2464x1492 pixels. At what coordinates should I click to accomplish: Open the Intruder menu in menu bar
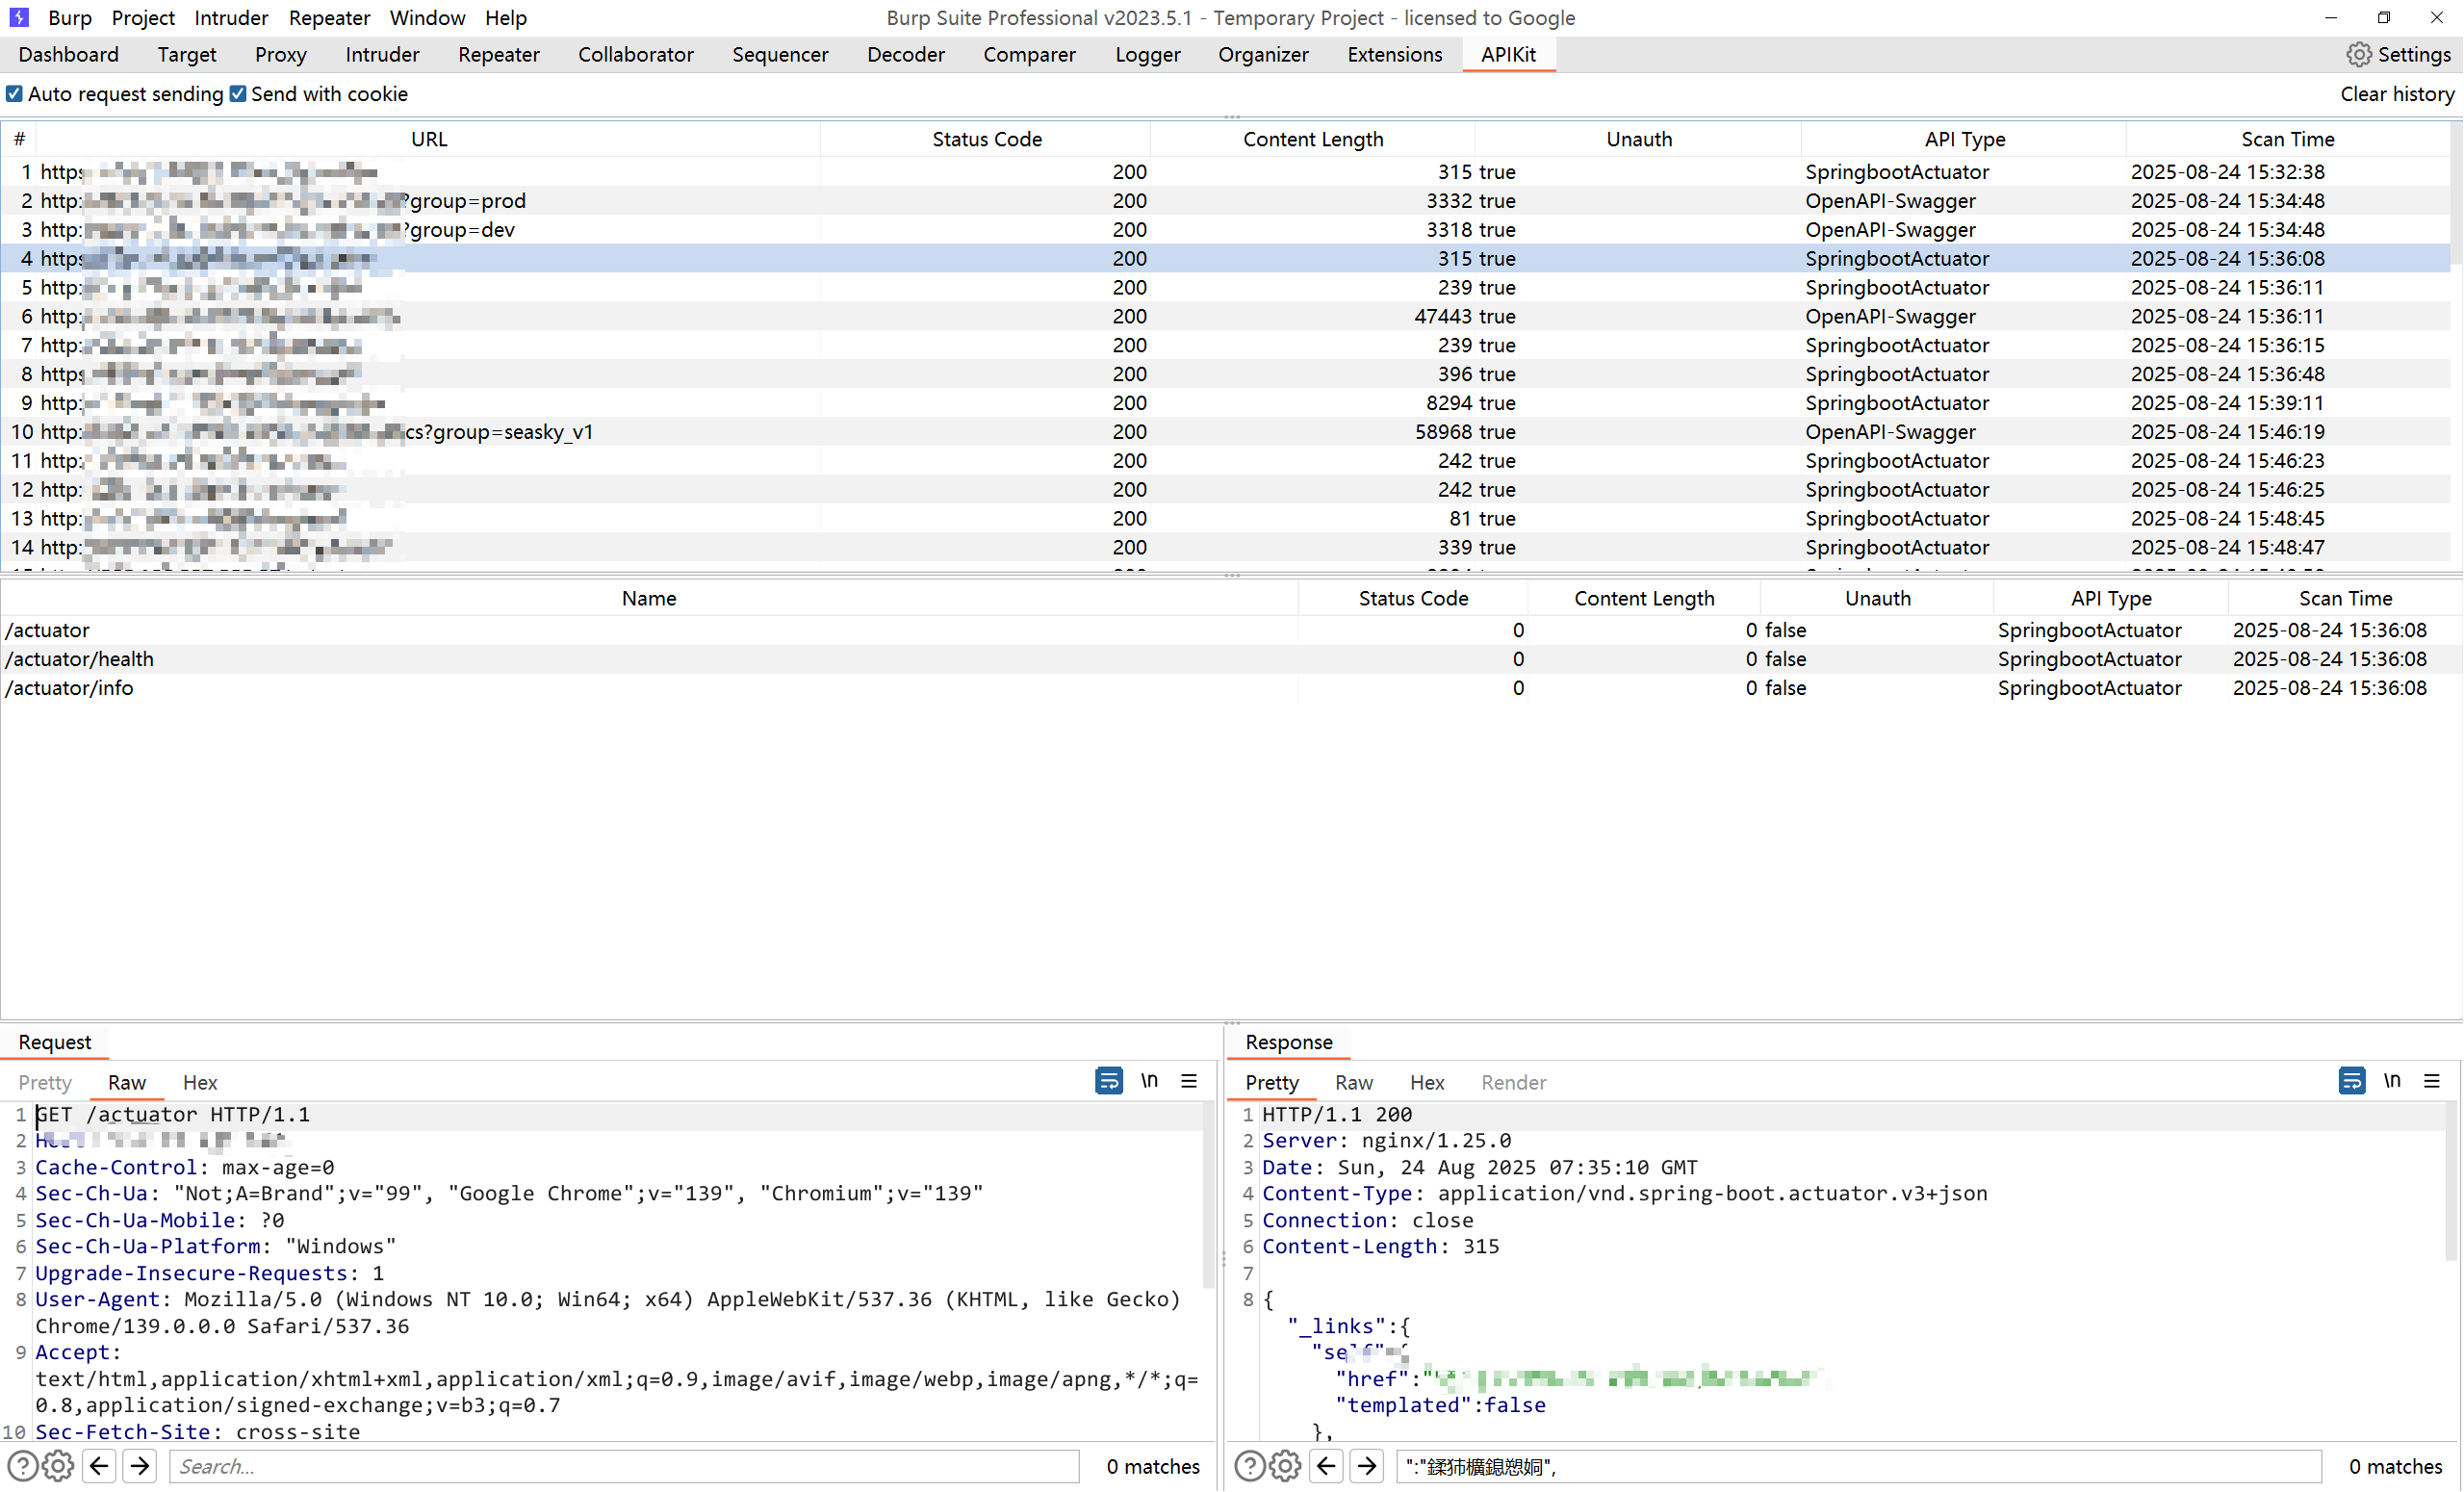click(230, 18)
